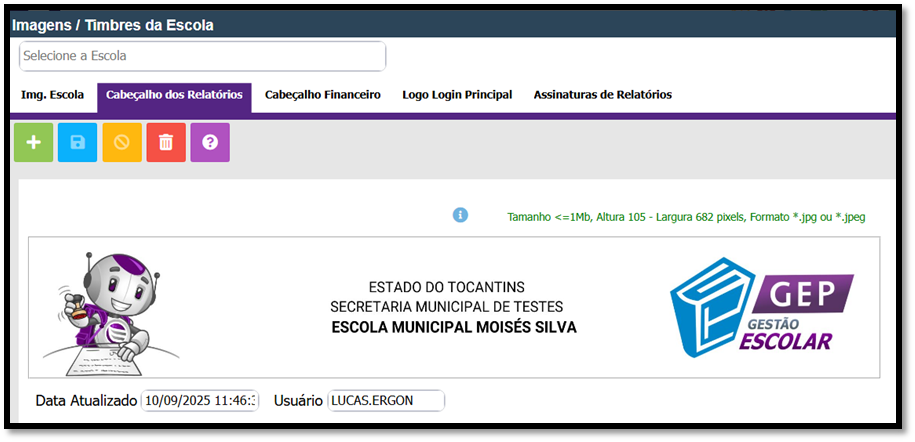The image size is (915, 442).
Task: Open help with the purple question mark icon
Action: (x=210, y=142)
